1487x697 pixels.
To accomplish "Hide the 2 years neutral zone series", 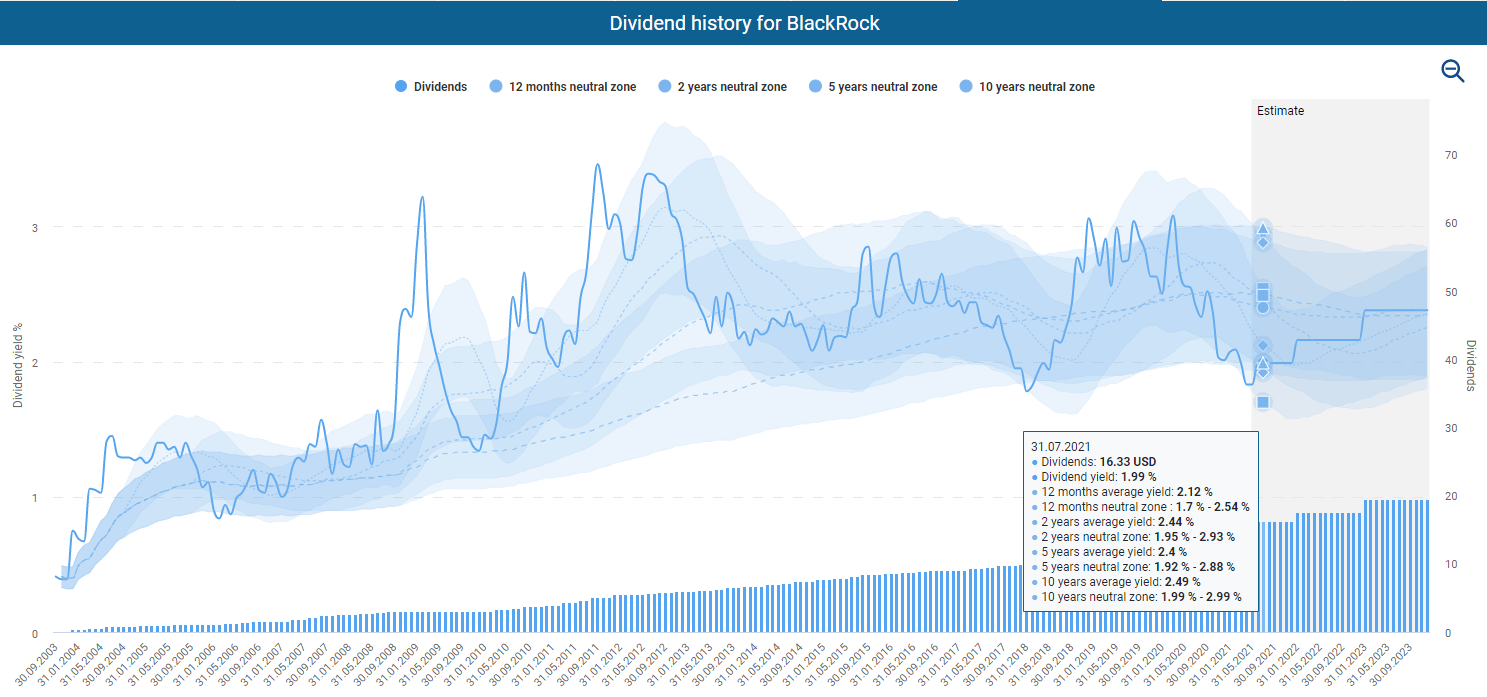I will pos(723,87).
